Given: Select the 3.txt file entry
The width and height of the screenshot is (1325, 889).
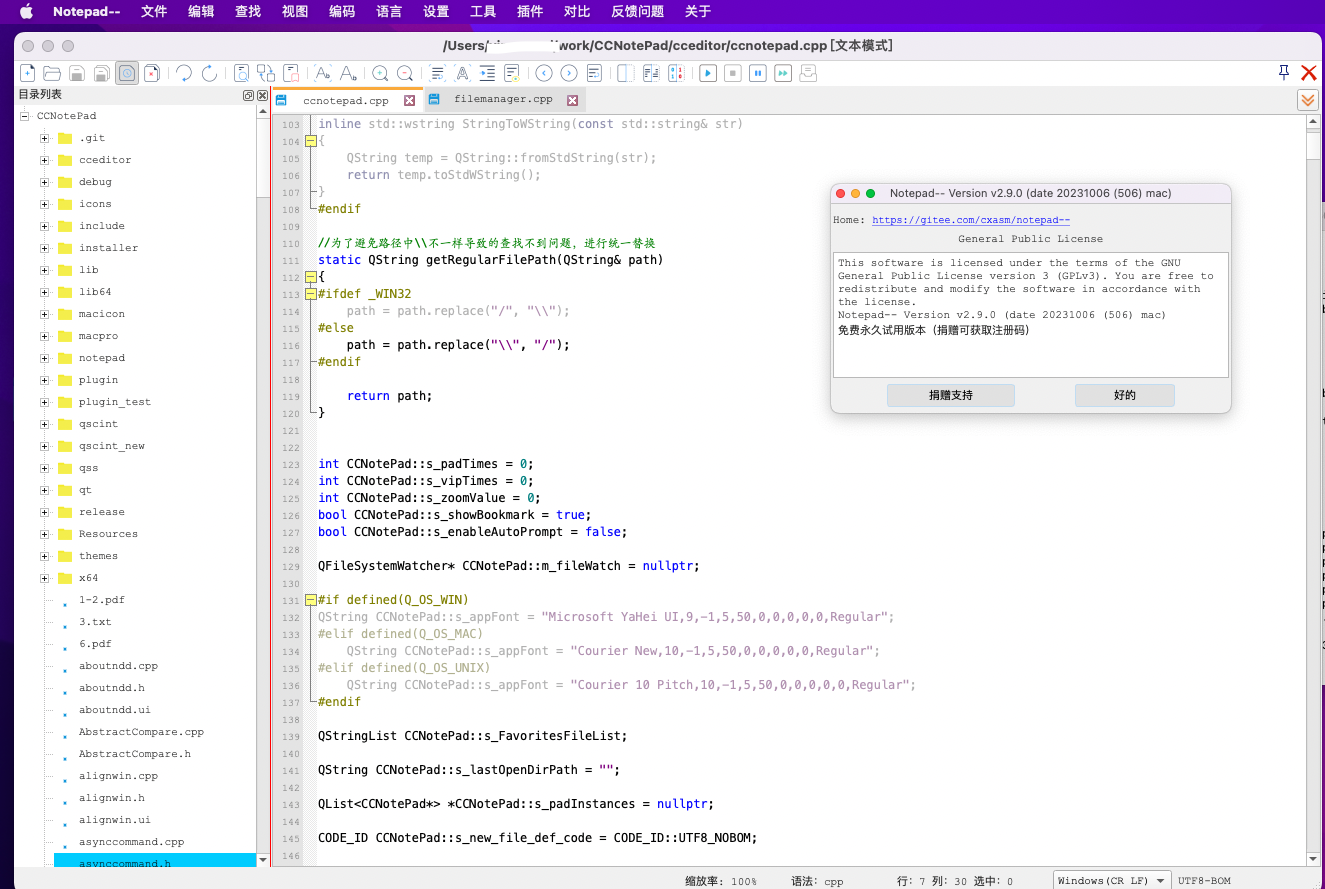Looking at the screenshot, I should coord(95,622).
